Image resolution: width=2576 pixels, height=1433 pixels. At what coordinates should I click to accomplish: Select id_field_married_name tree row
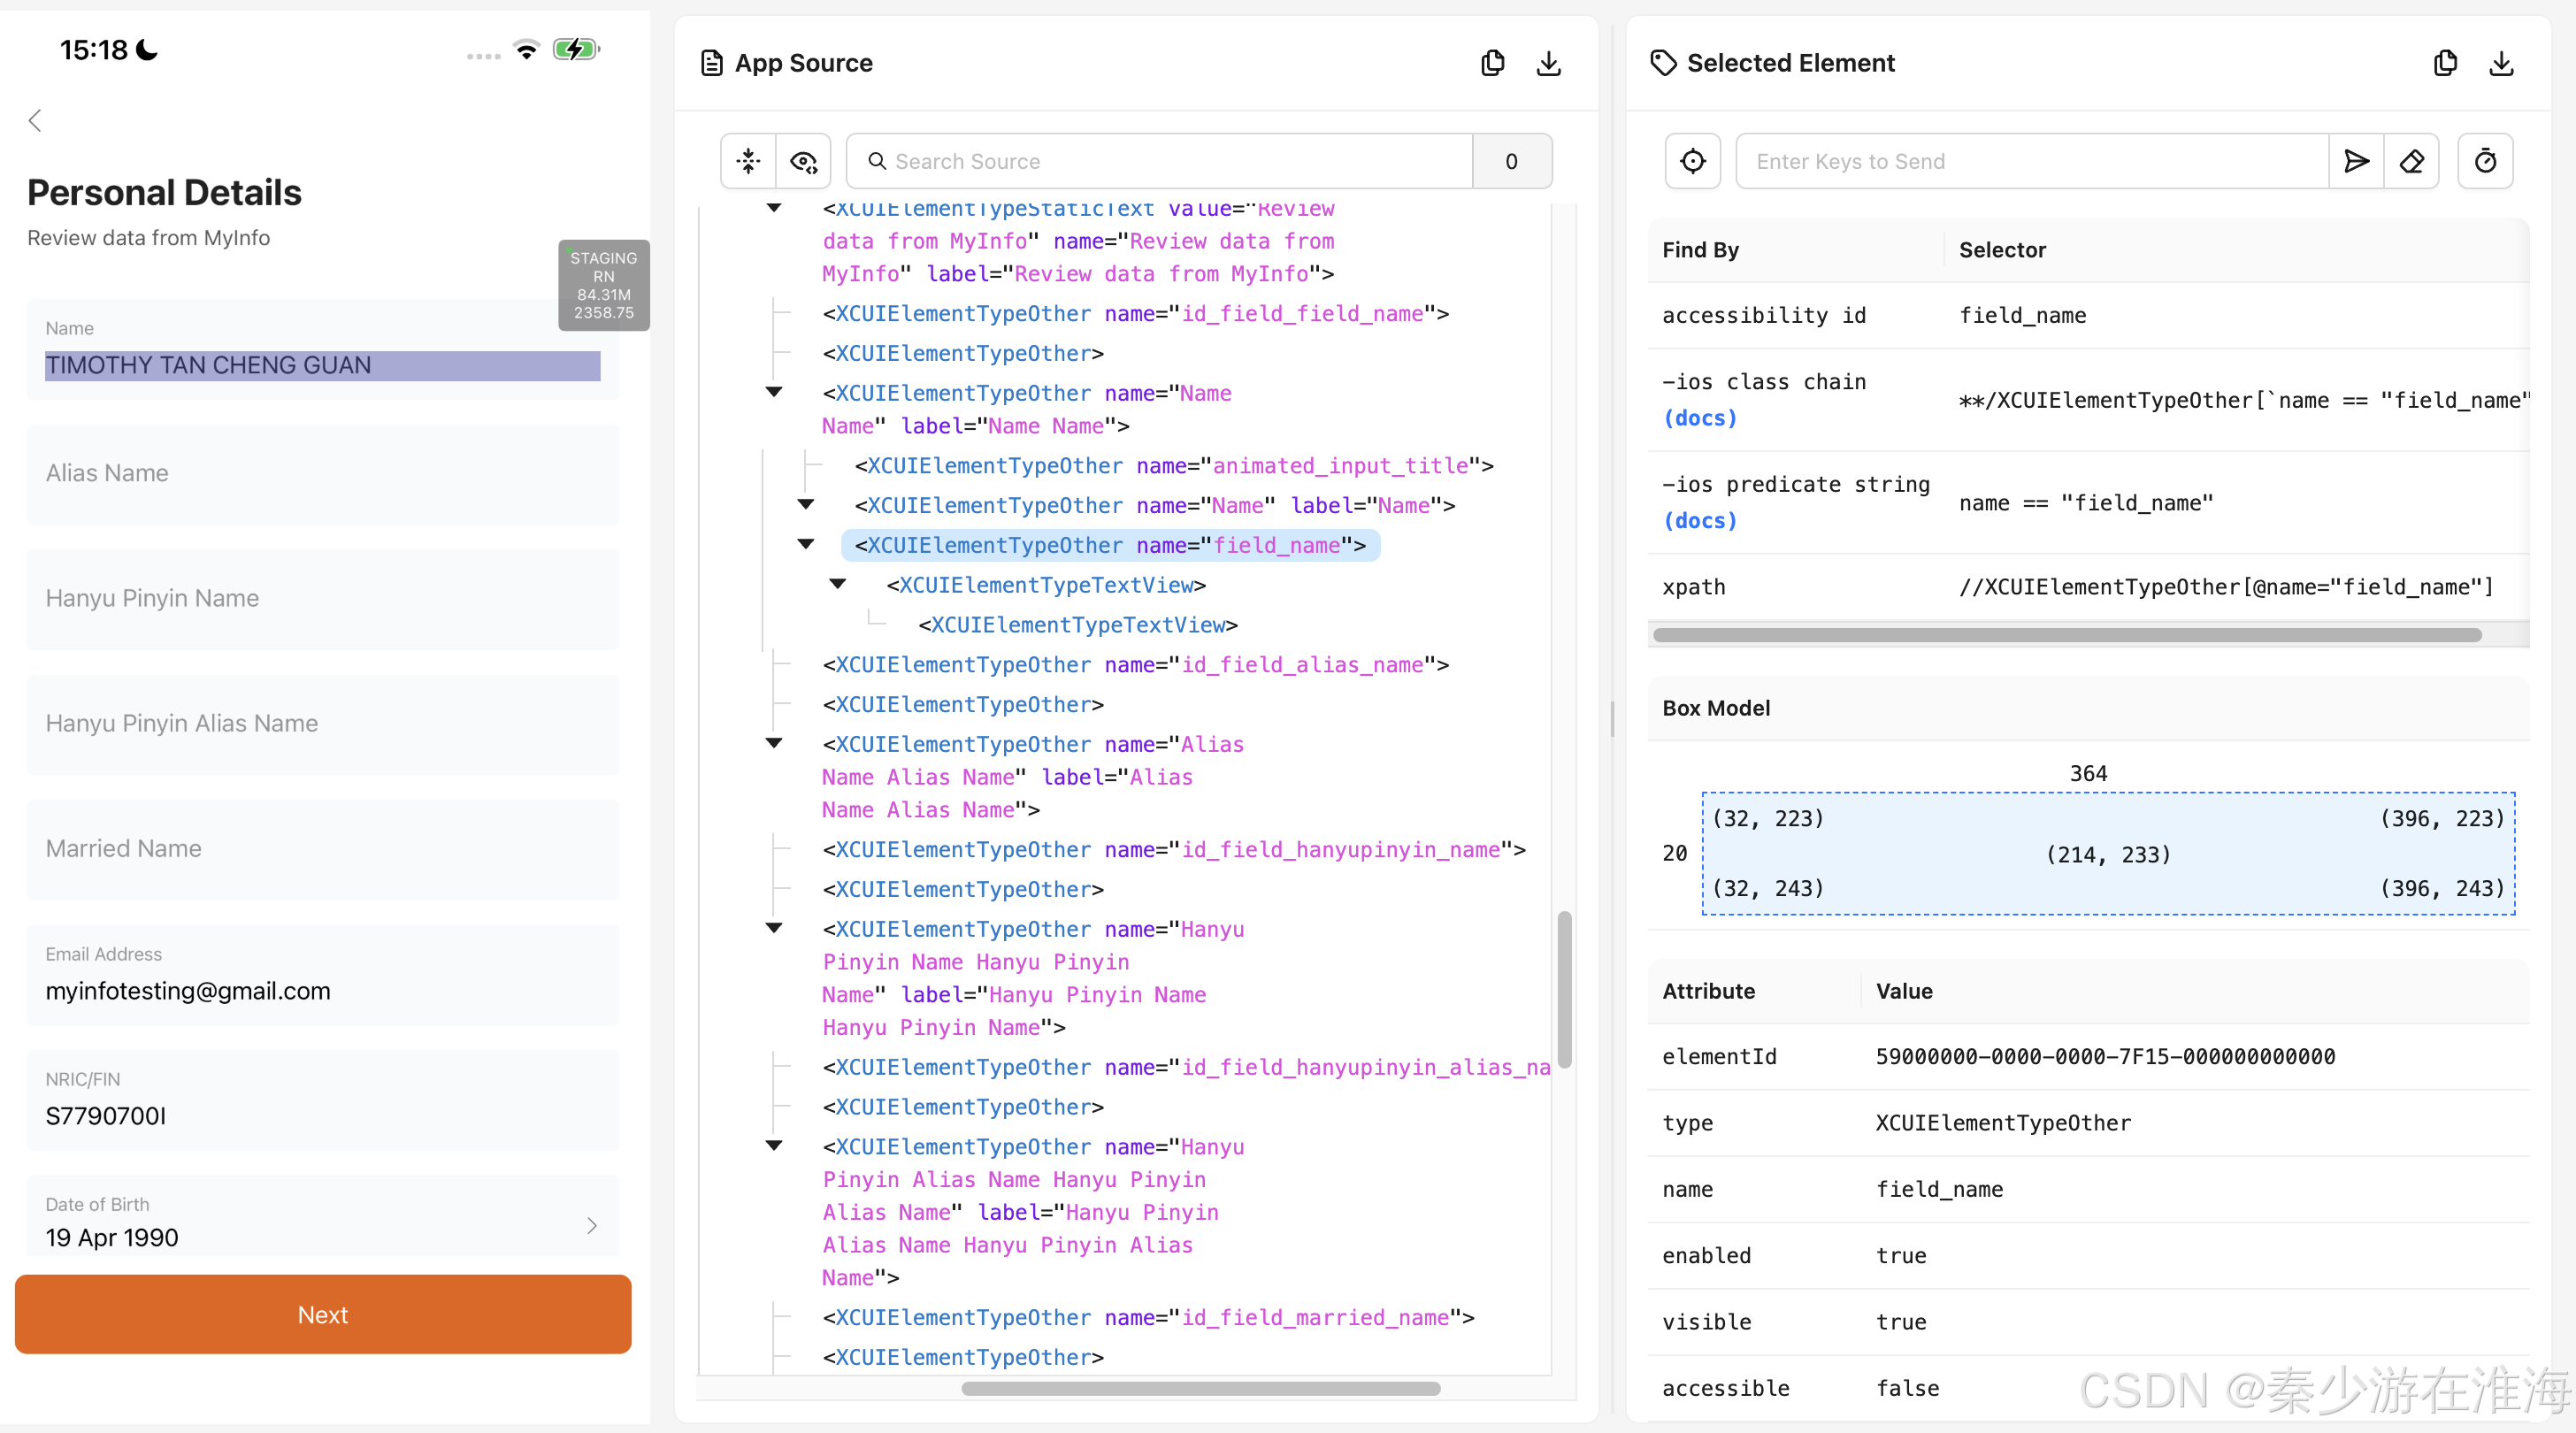tap(1148, 1318)
